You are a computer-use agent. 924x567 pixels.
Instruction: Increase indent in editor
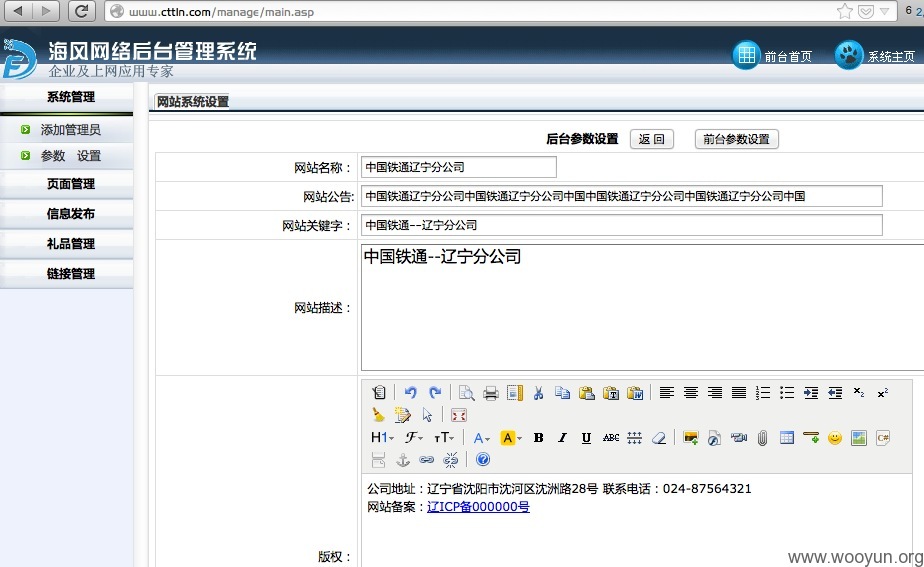click(811, 393)
